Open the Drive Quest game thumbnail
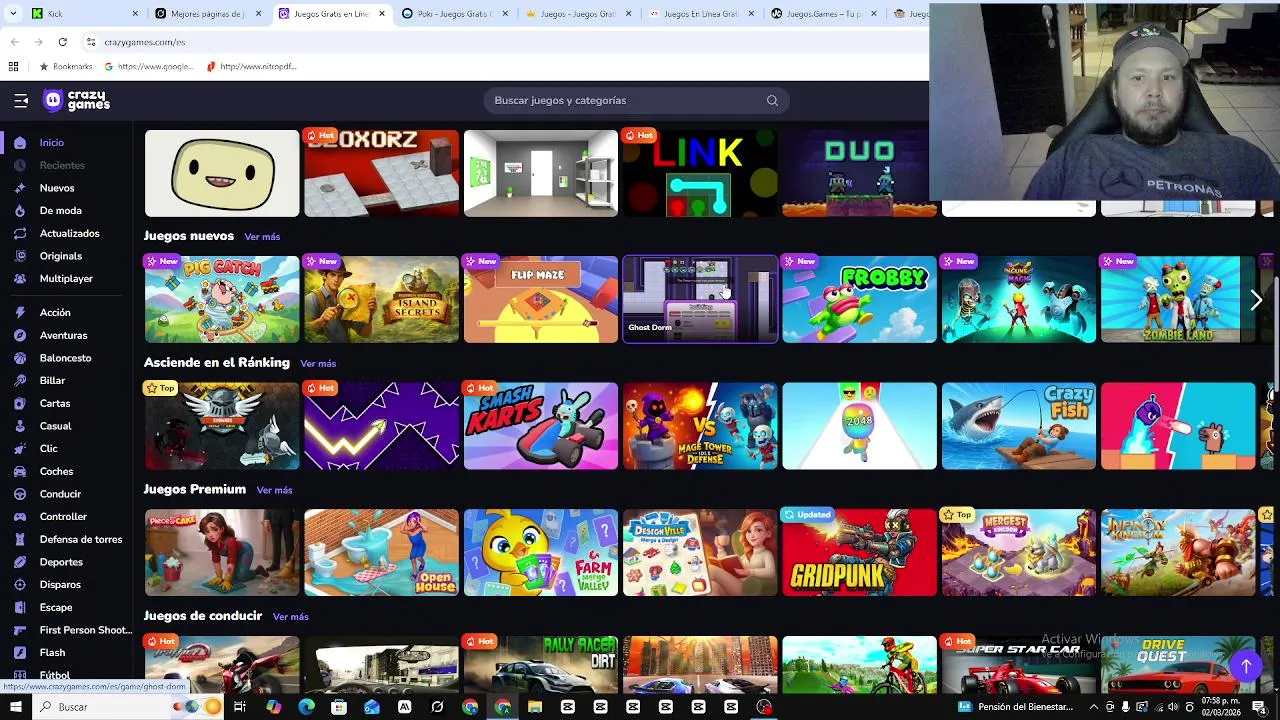This screenshot has width=1280, height=720. tap(1178, 665)
